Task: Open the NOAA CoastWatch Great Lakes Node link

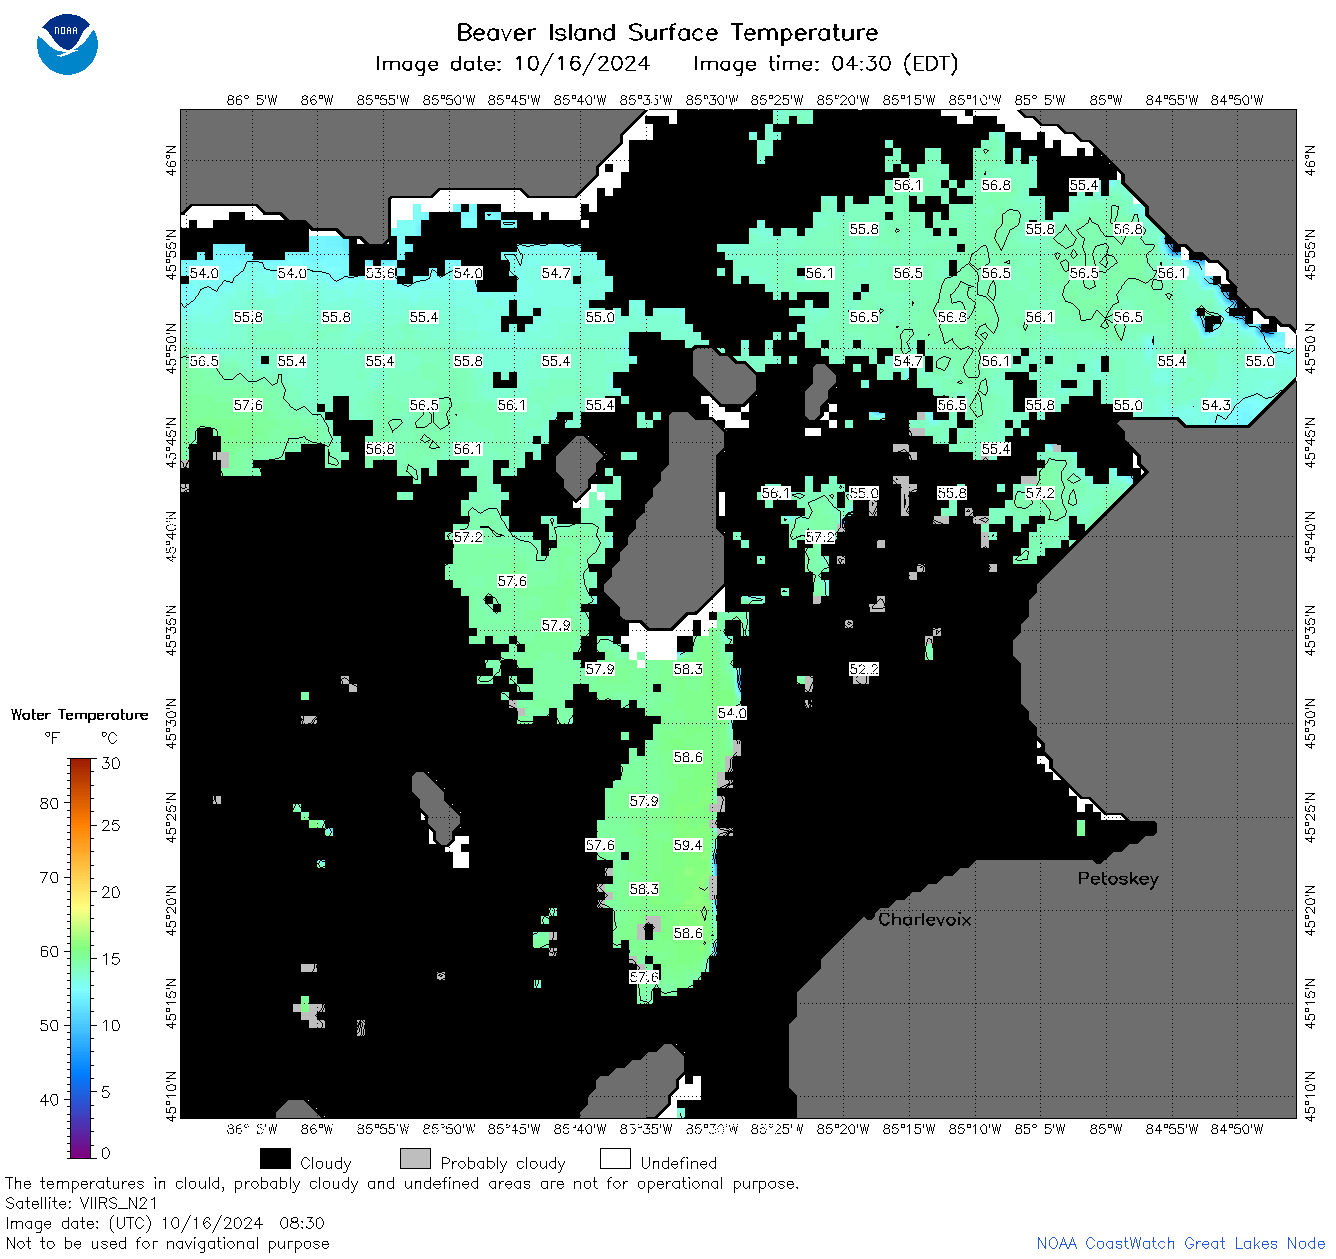Action: click(1180, 1243)
